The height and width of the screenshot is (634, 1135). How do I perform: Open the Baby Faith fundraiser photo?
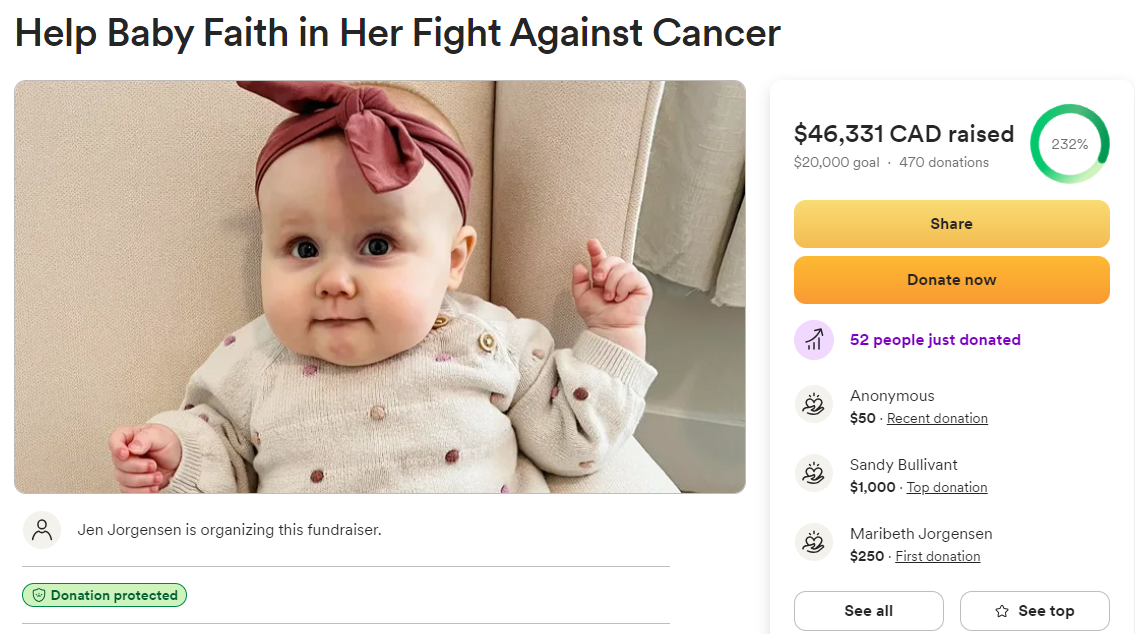pyautogui.click(x=380, y=287)
